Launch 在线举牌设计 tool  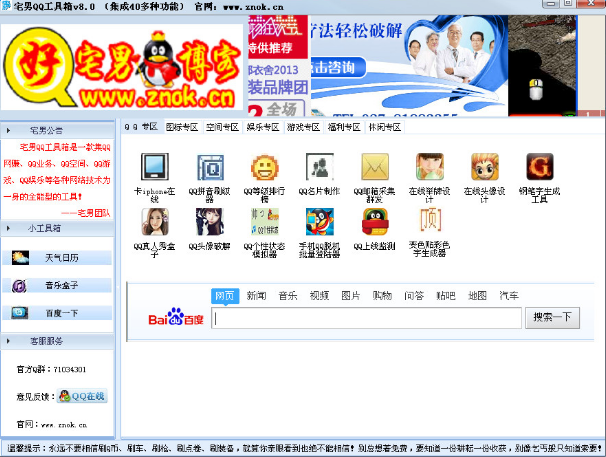point(430,167)
